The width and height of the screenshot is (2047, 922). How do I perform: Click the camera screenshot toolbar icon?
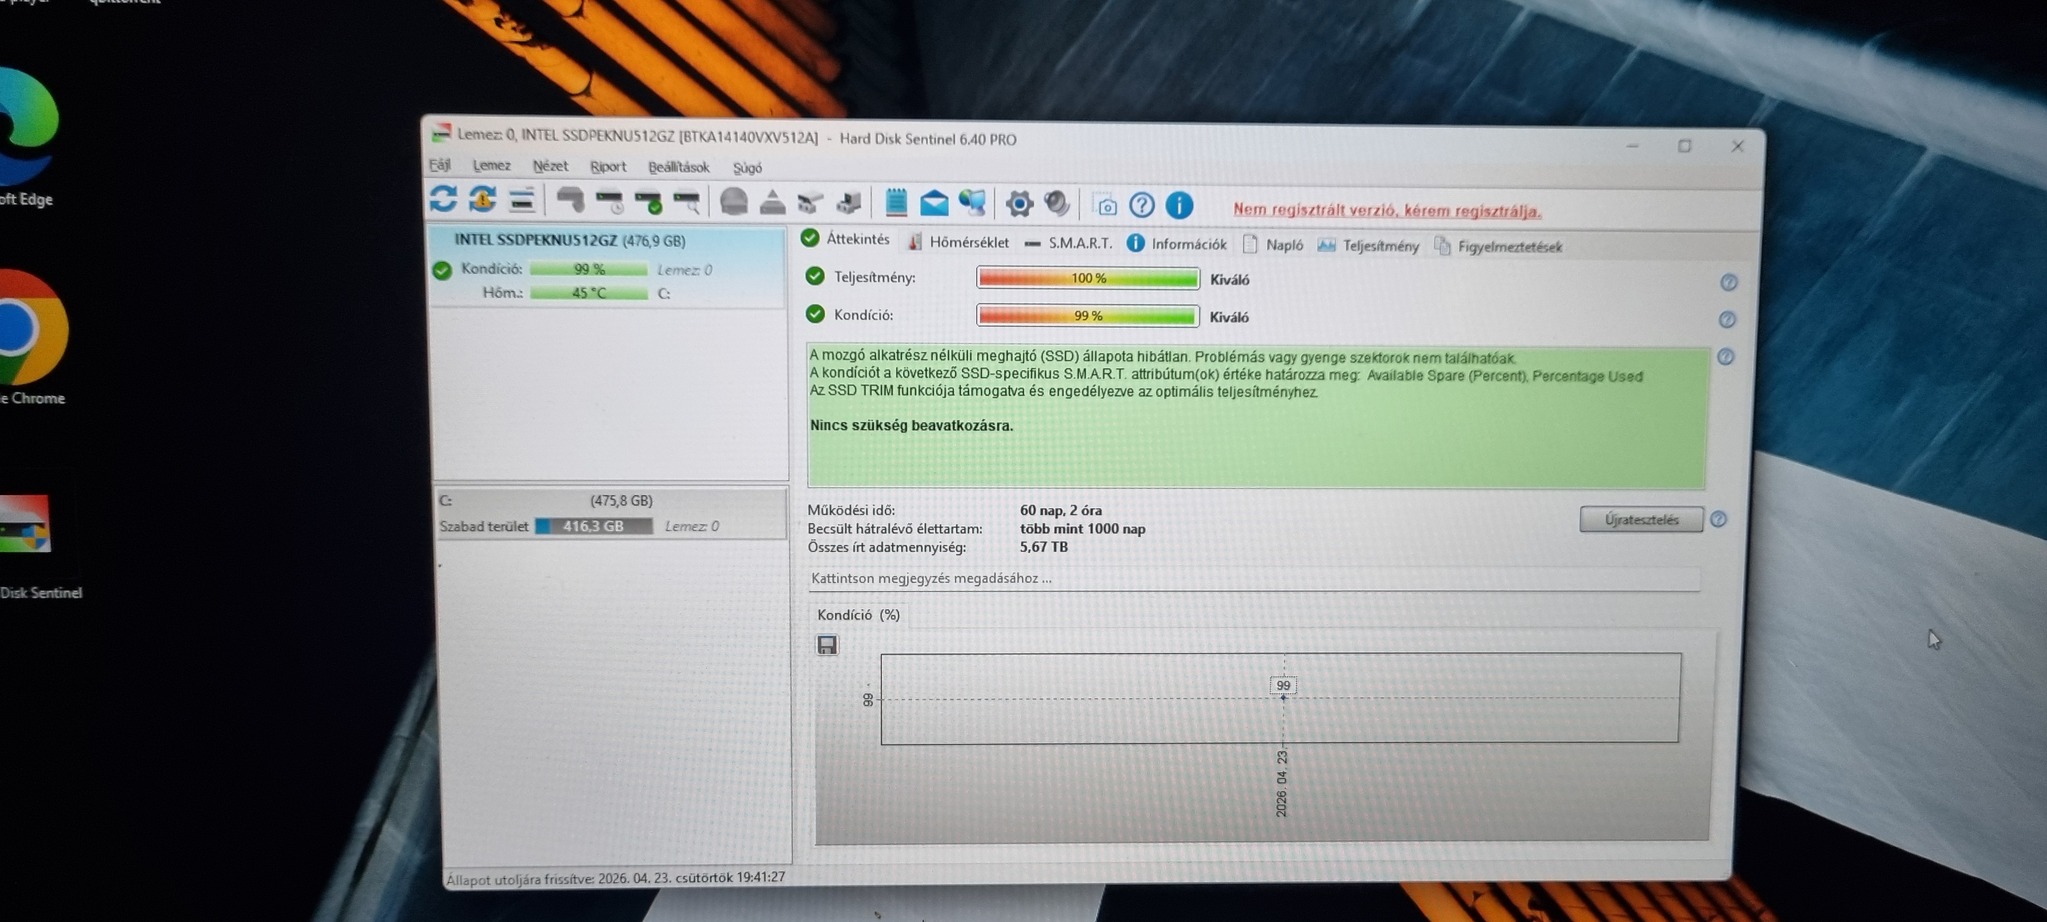click(x=1106, y=206)
